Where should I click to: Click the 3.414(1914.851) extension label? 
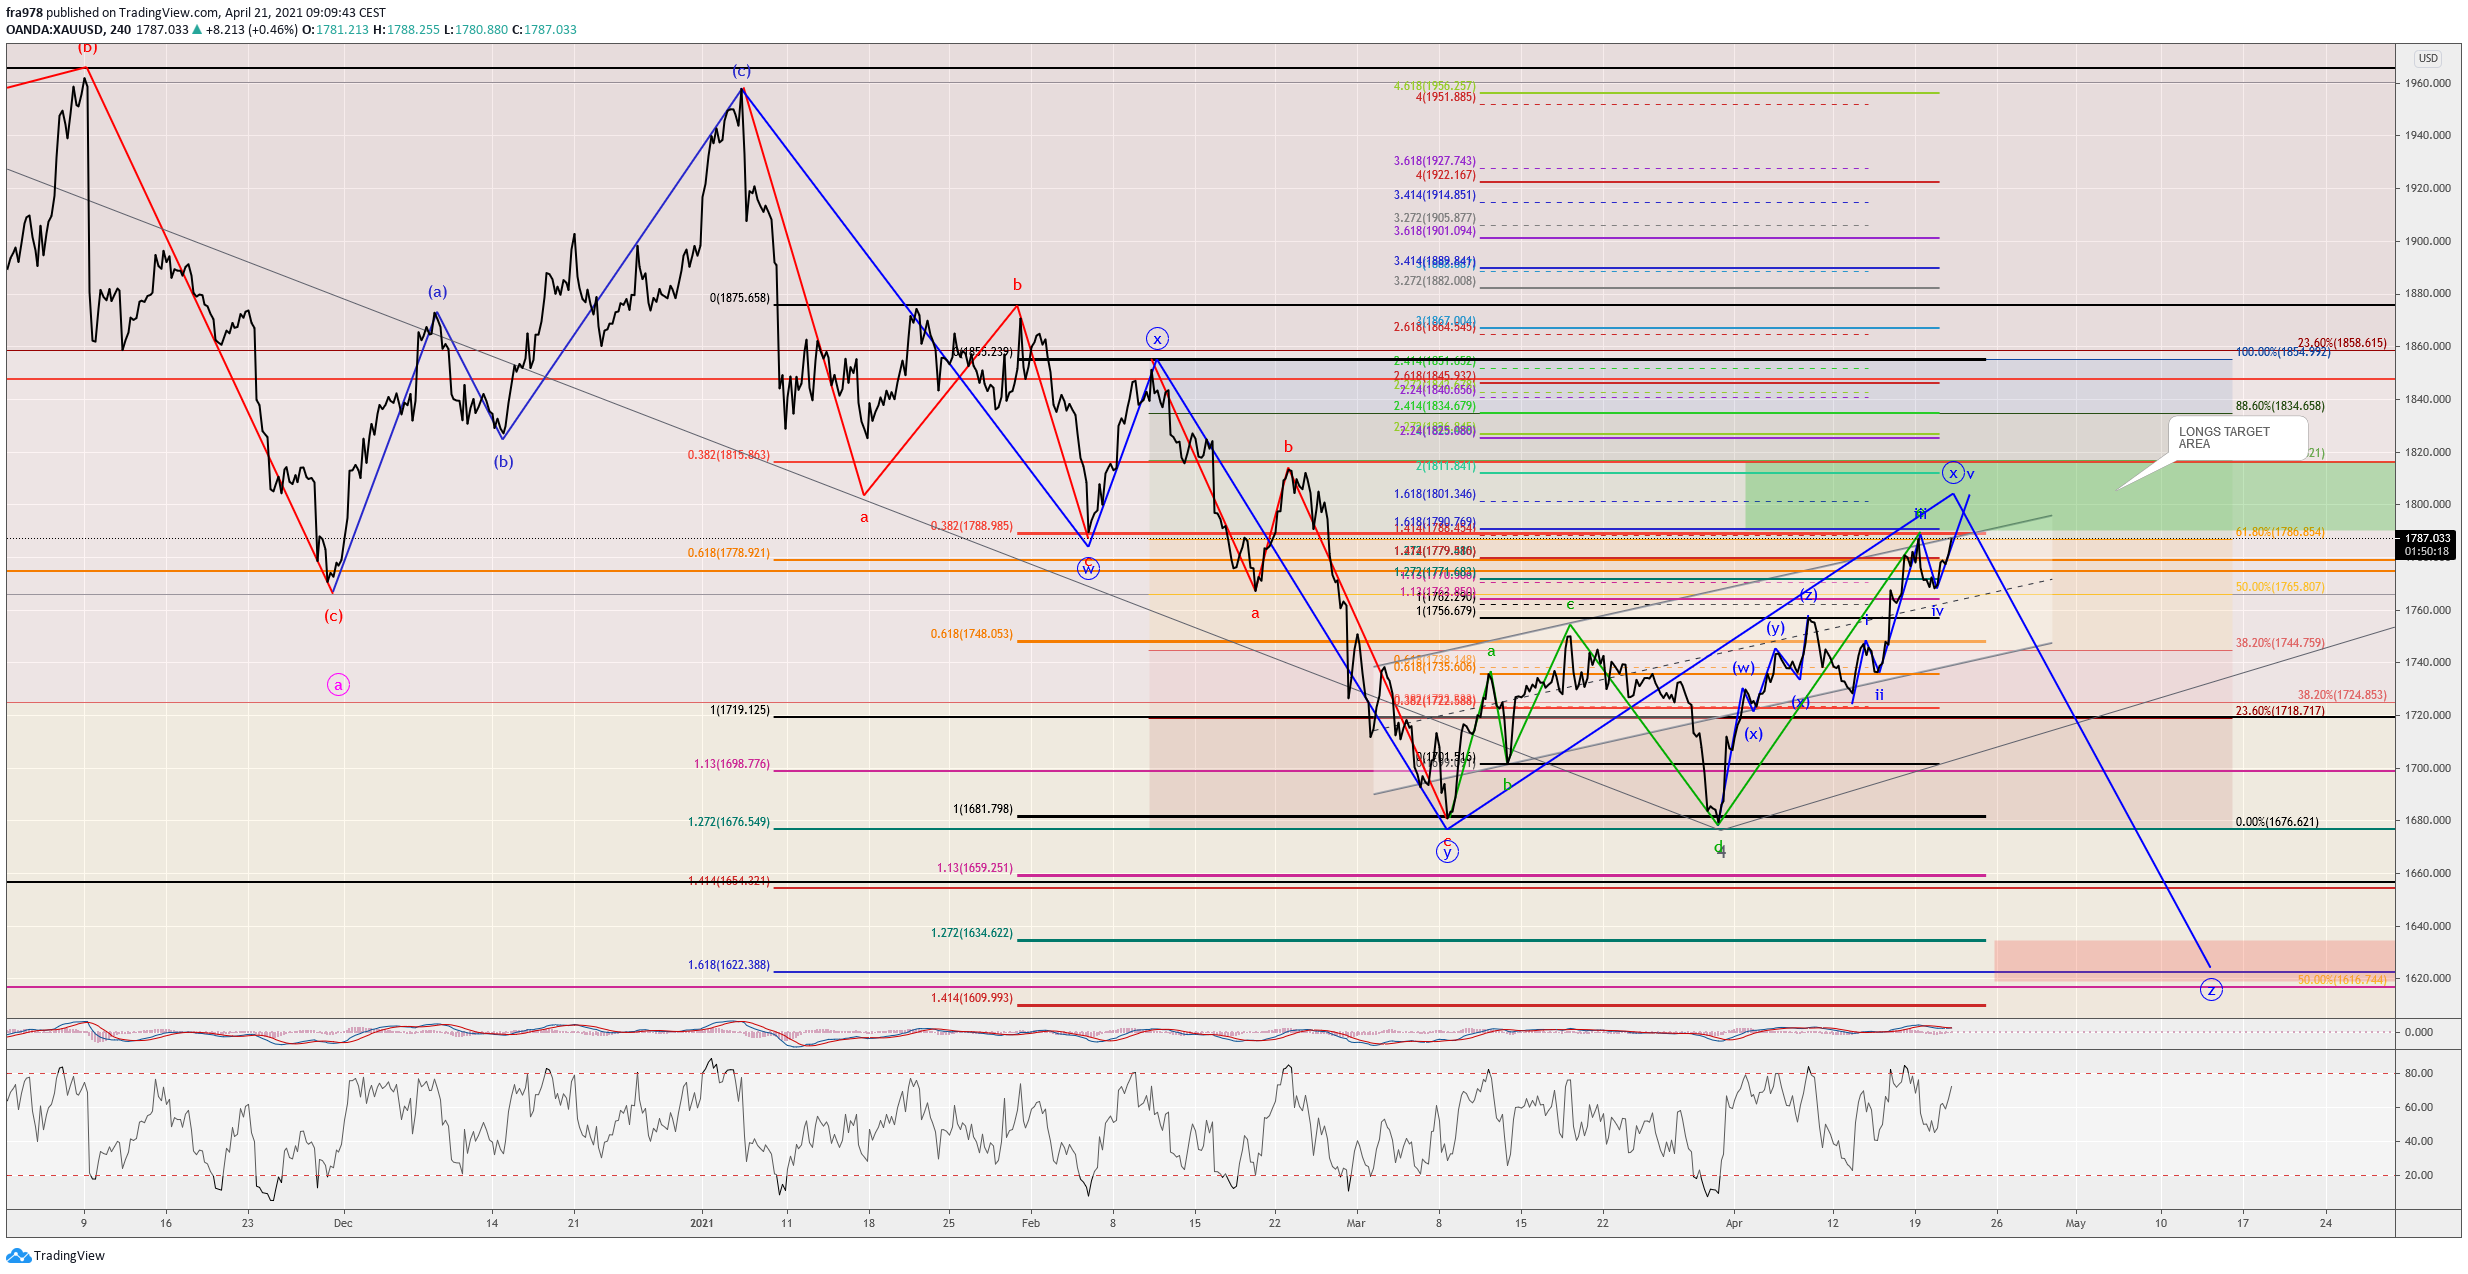[1435, 196]
